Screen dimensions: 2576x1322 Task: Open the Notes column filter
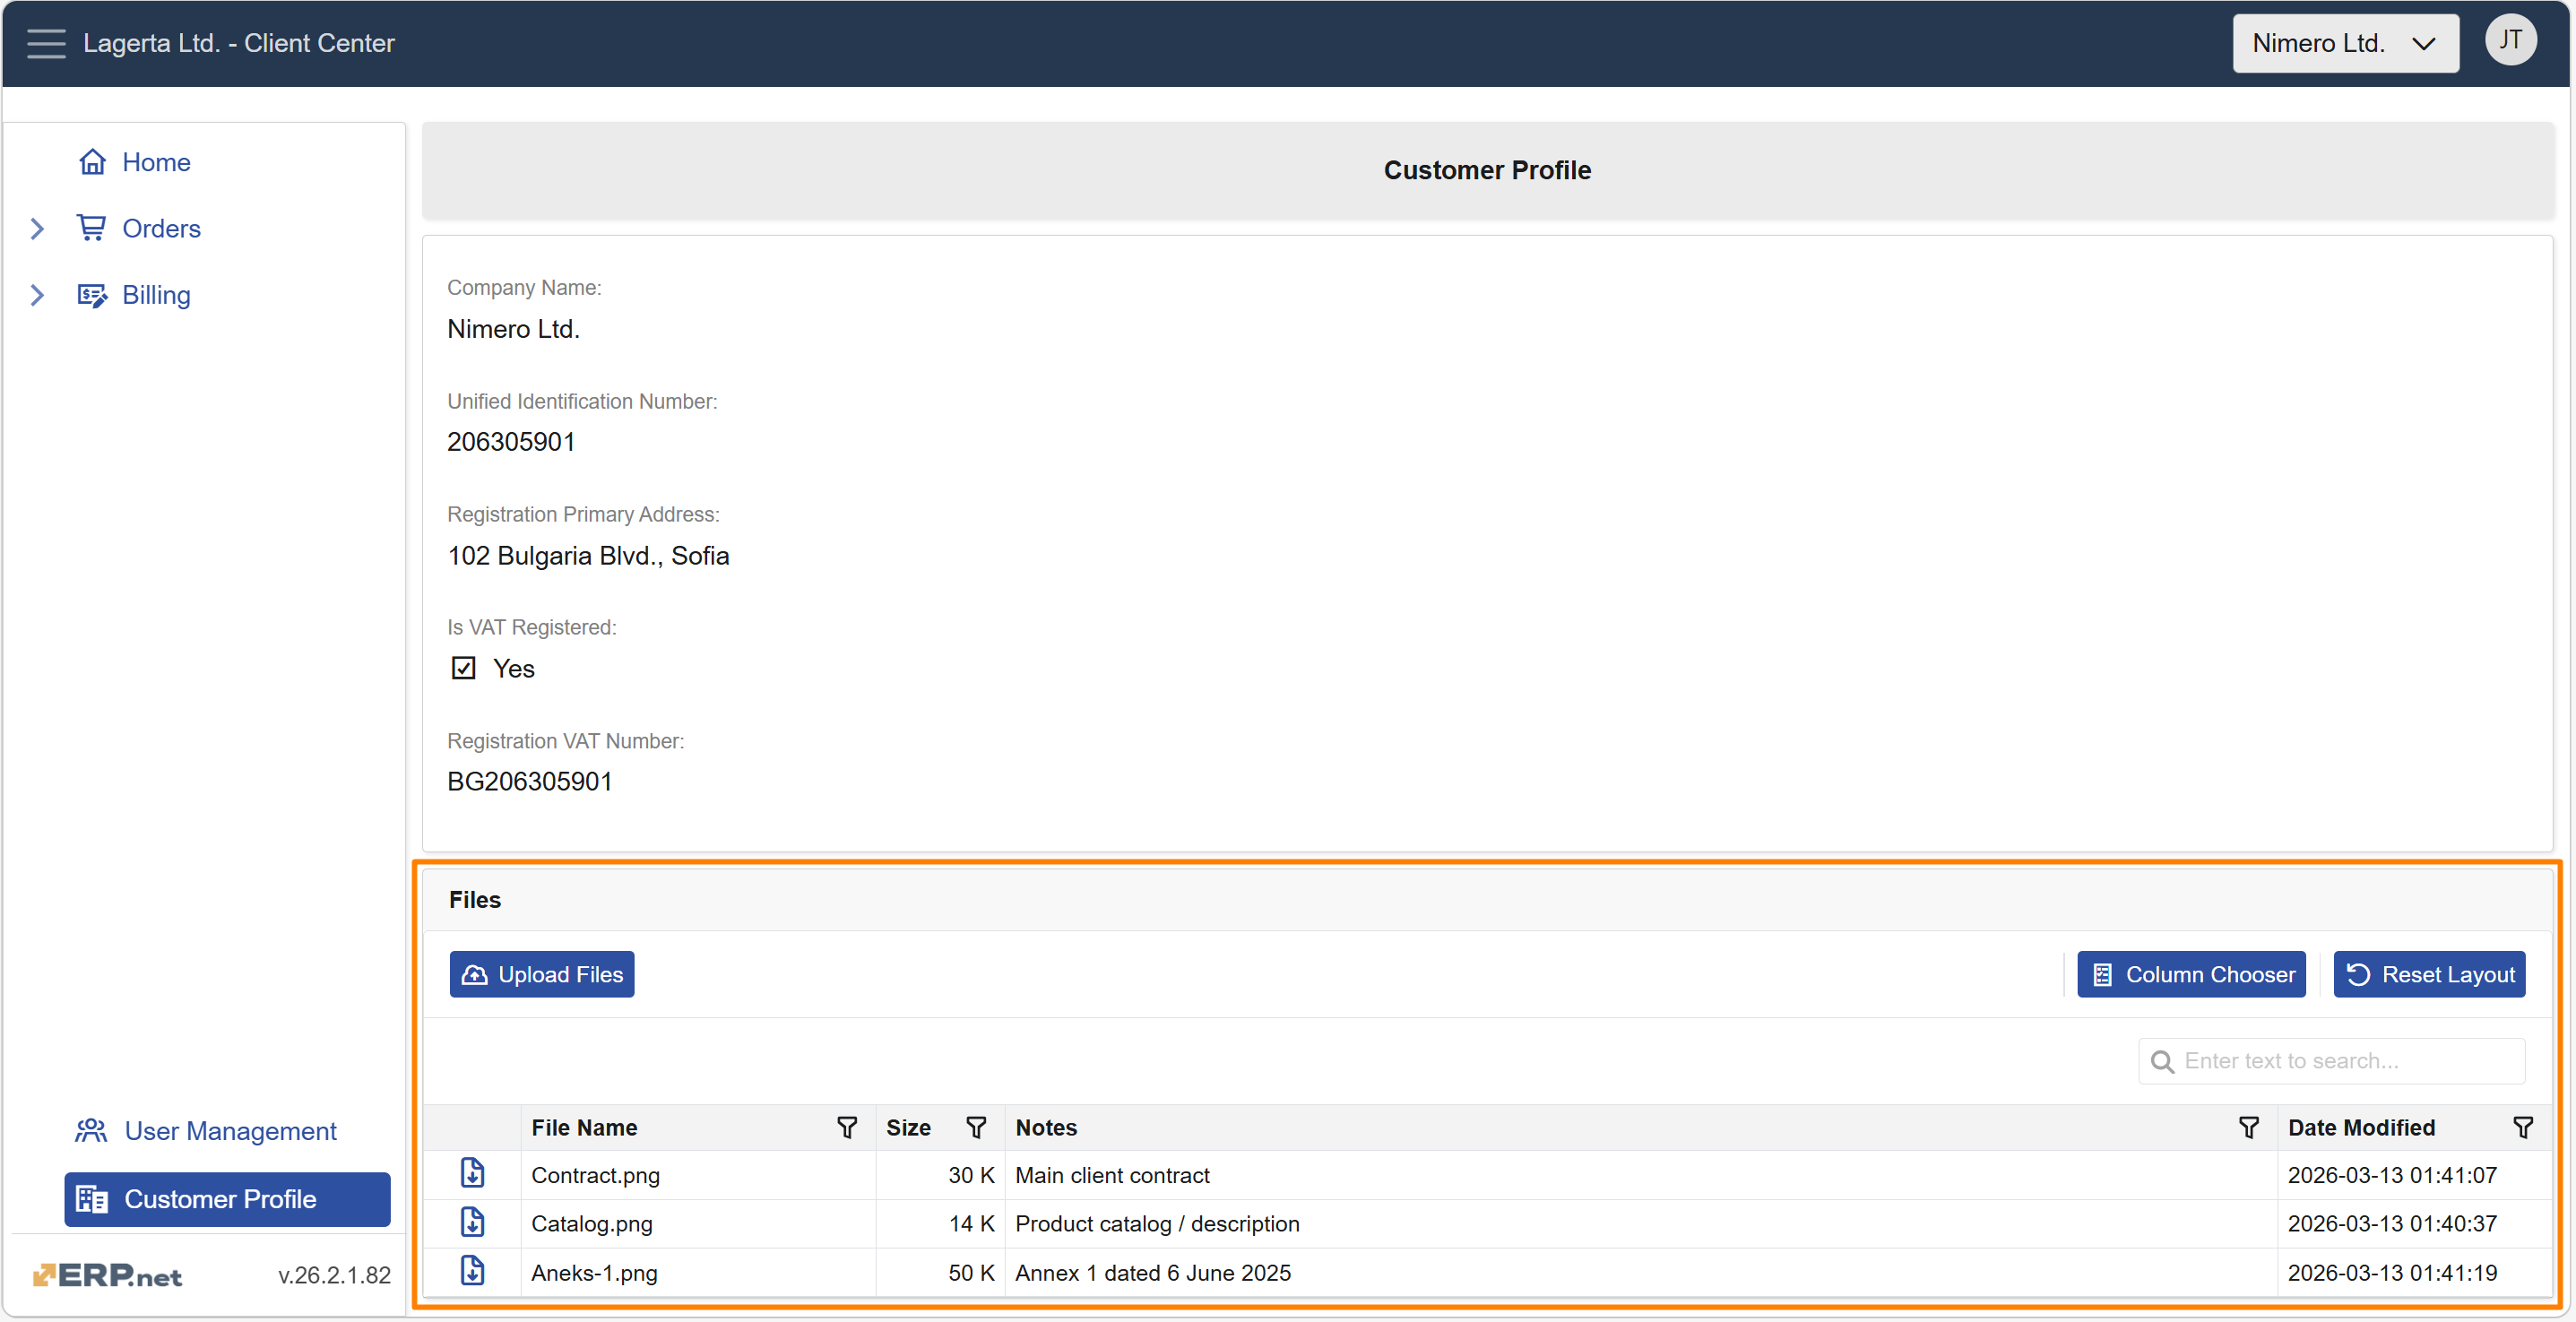[x=2248, y=1127]
